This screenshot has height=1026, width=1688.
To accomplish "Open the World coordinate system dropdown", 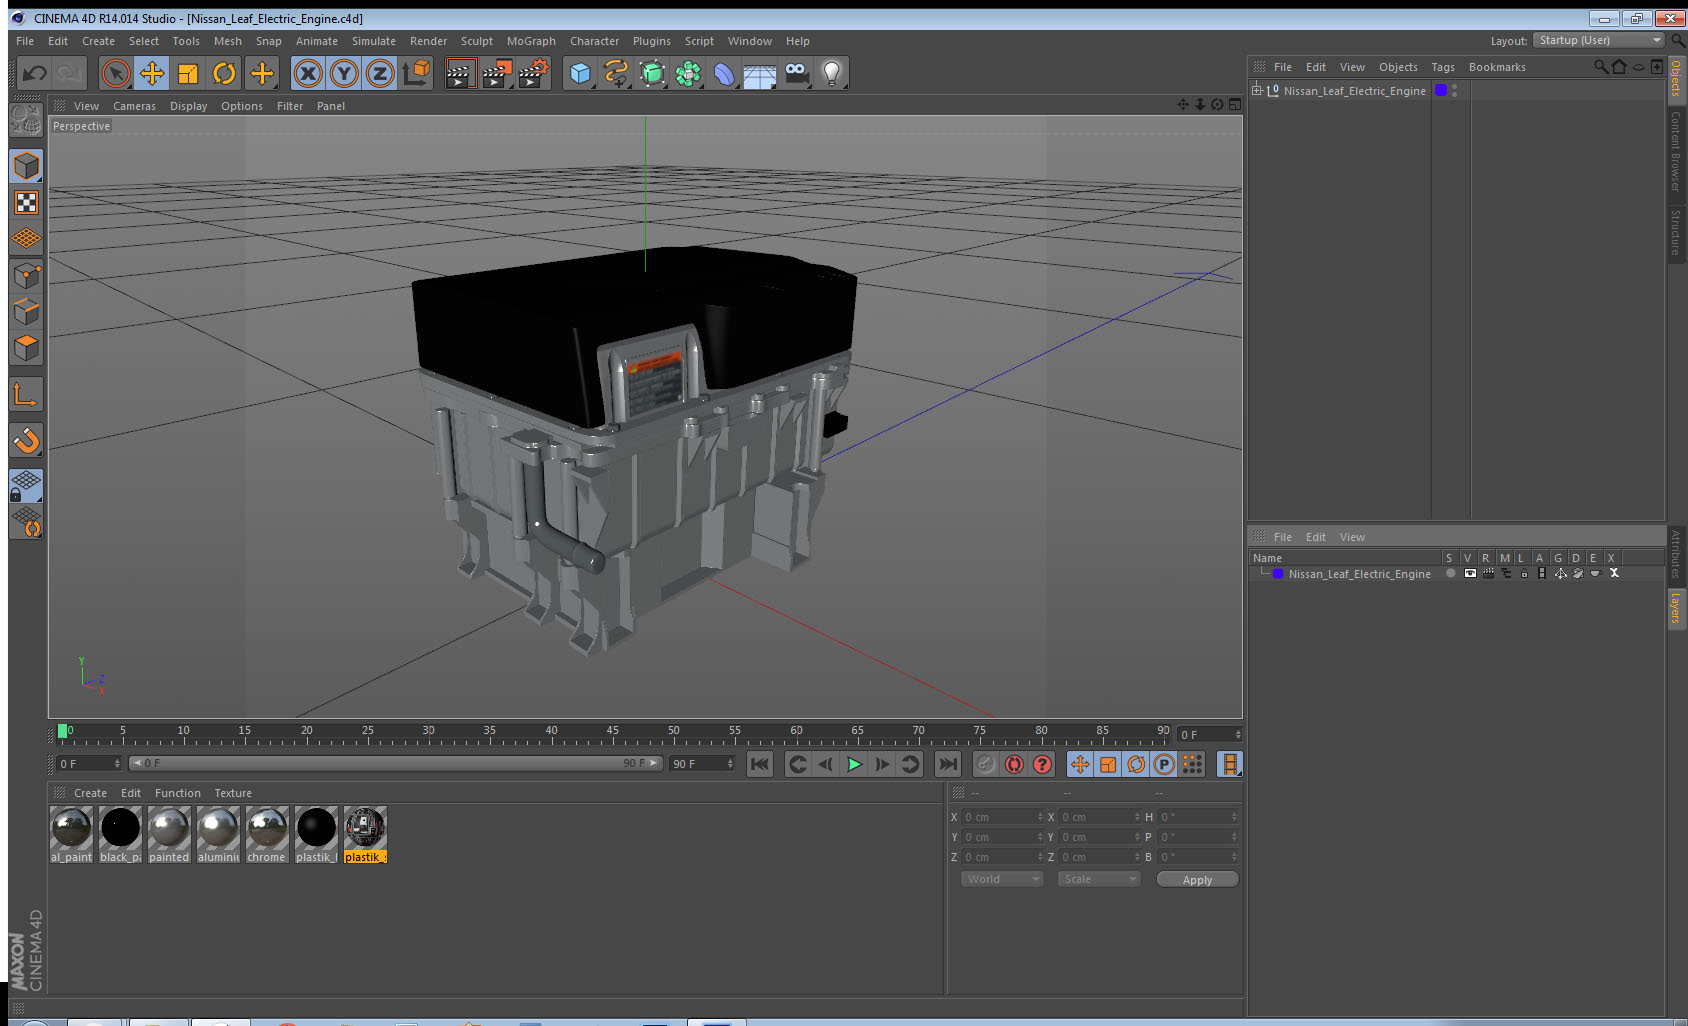I will (x=1002, y=879).
